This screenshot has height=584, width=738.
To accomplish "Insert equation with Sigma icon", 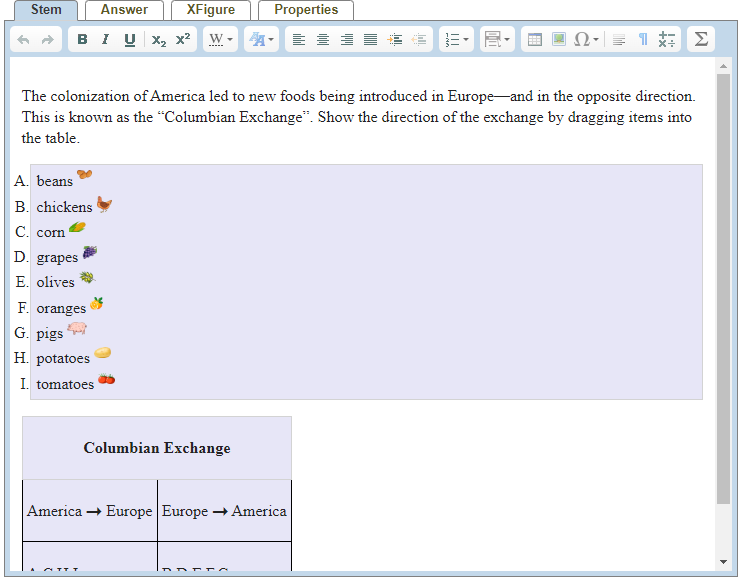I will pyautogui.click(x=701, y=39).
